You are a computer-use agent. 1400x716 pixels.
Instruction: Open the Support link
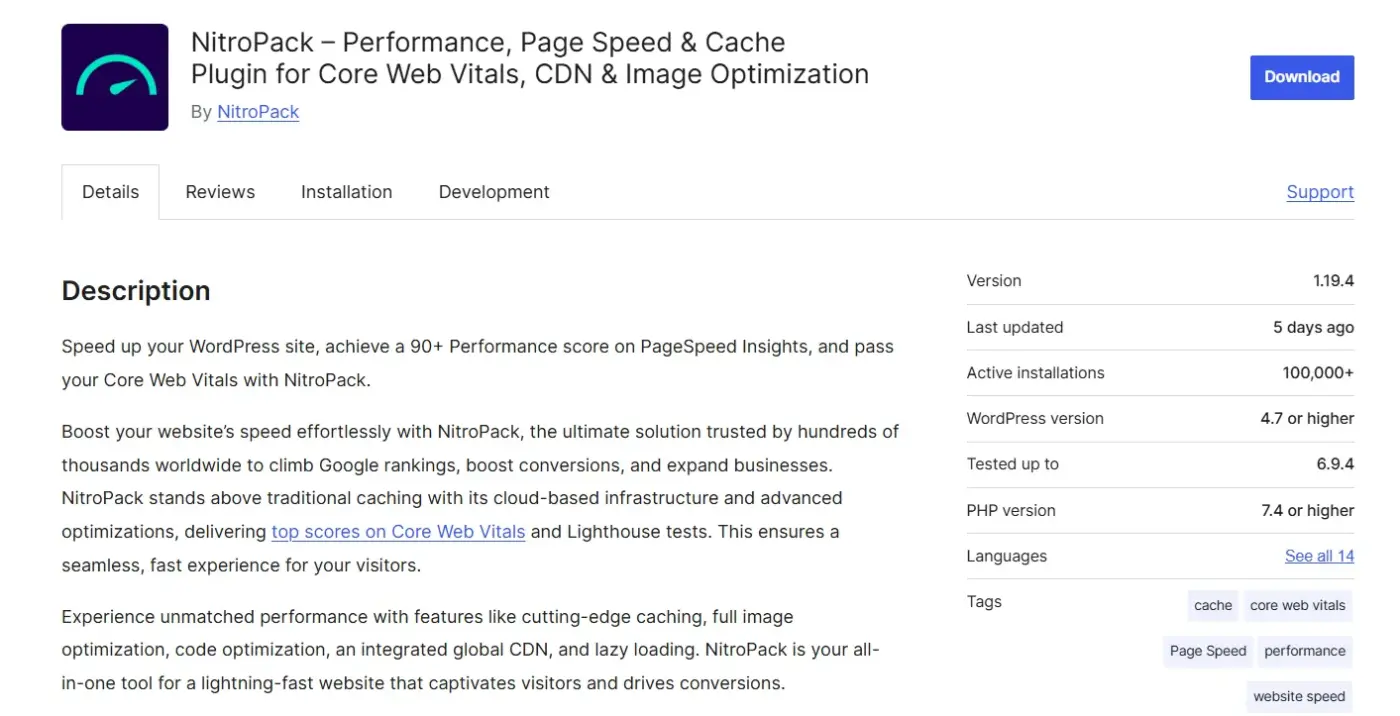point(1320,192)
